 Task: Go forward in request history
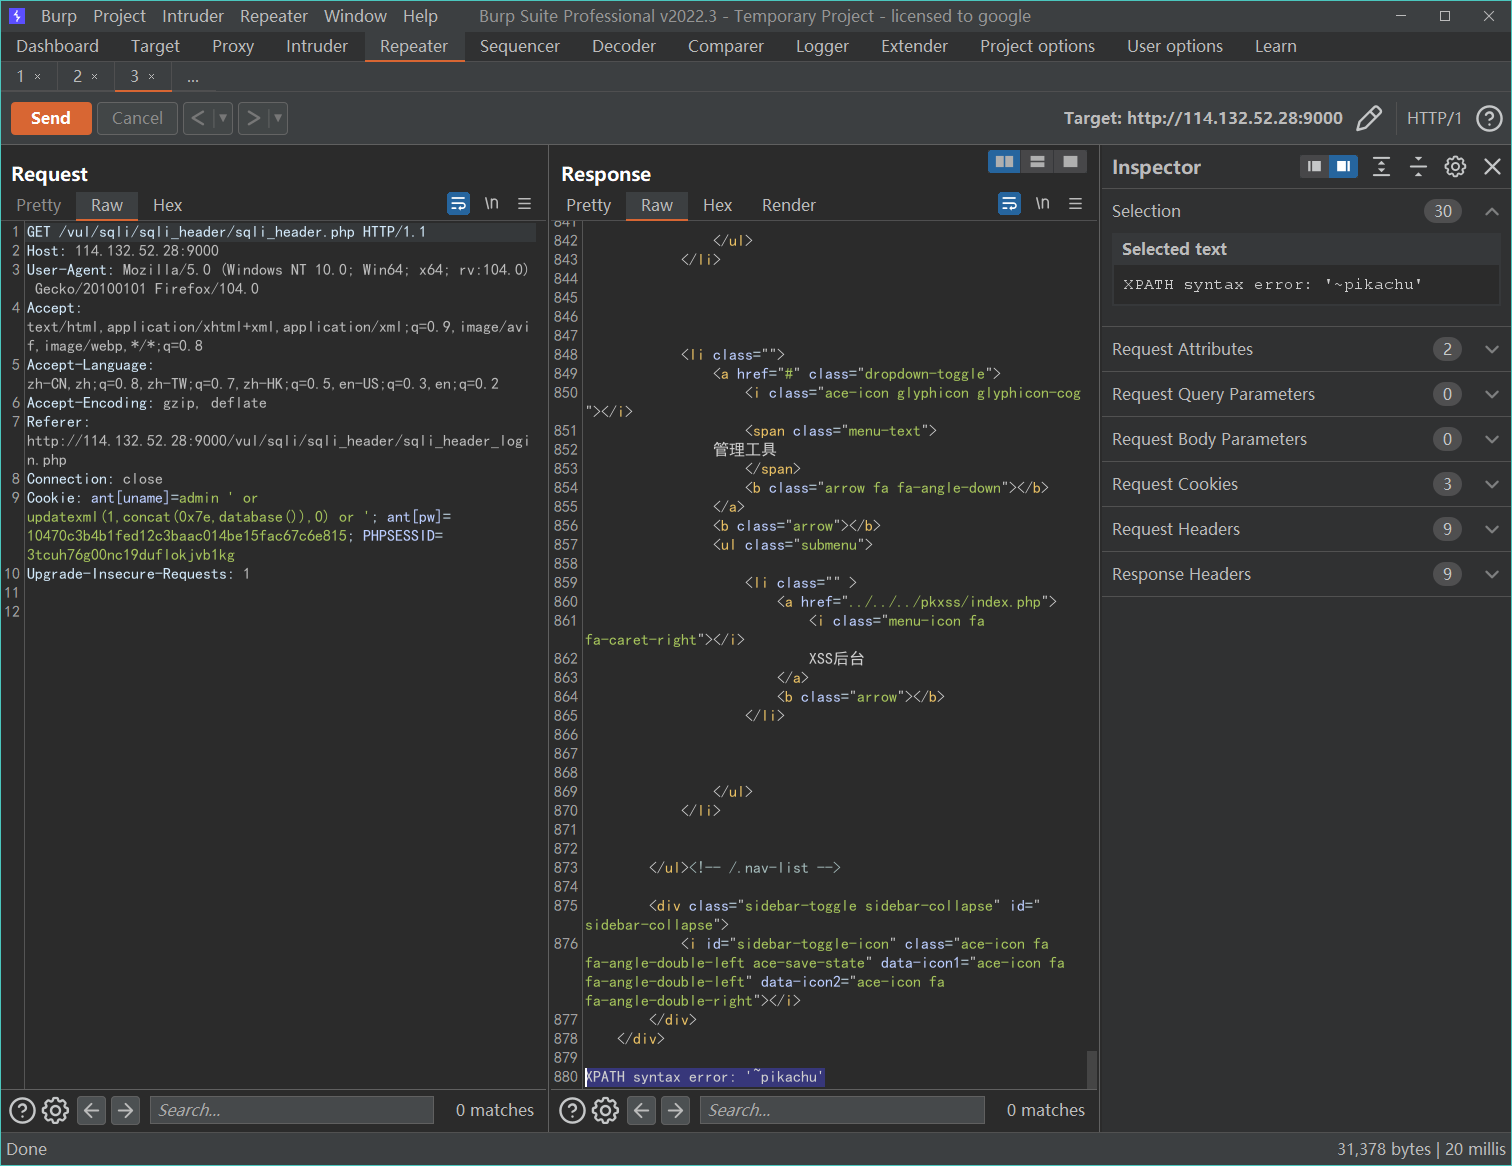pos(254,118)
